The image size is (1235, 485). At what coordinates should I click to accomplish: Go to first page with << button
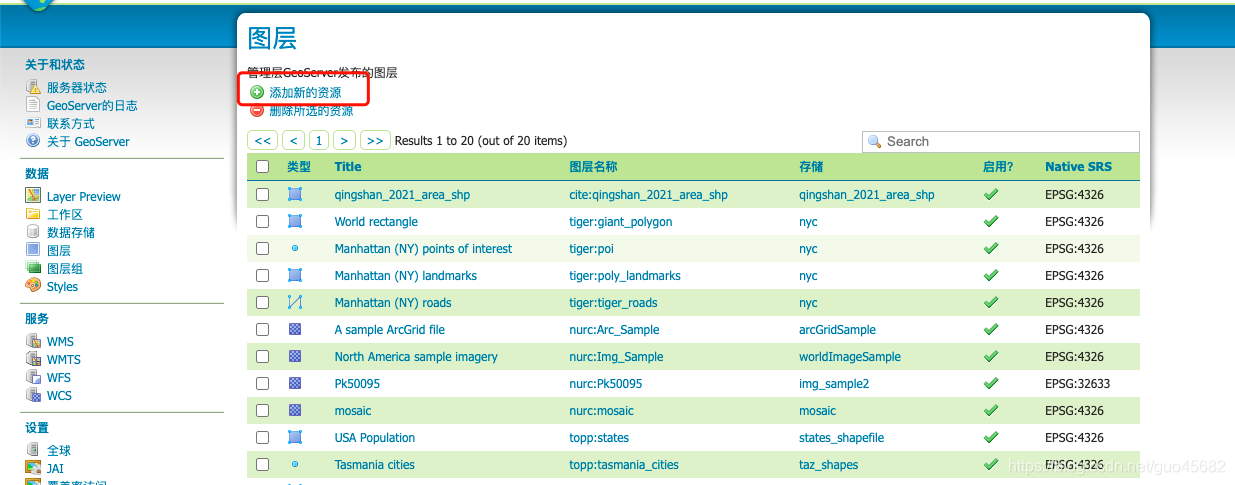tap(262, 141)
